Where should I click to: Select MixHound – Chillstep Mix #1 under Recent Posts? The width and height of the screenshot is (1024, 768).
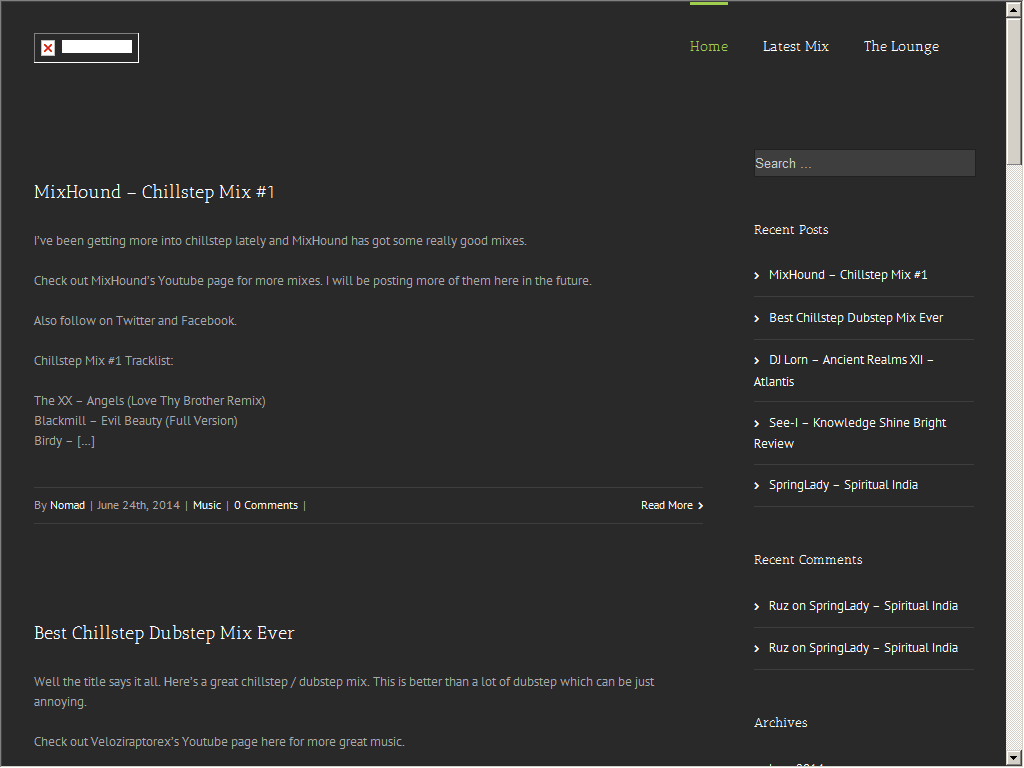(x=848, y=275)
